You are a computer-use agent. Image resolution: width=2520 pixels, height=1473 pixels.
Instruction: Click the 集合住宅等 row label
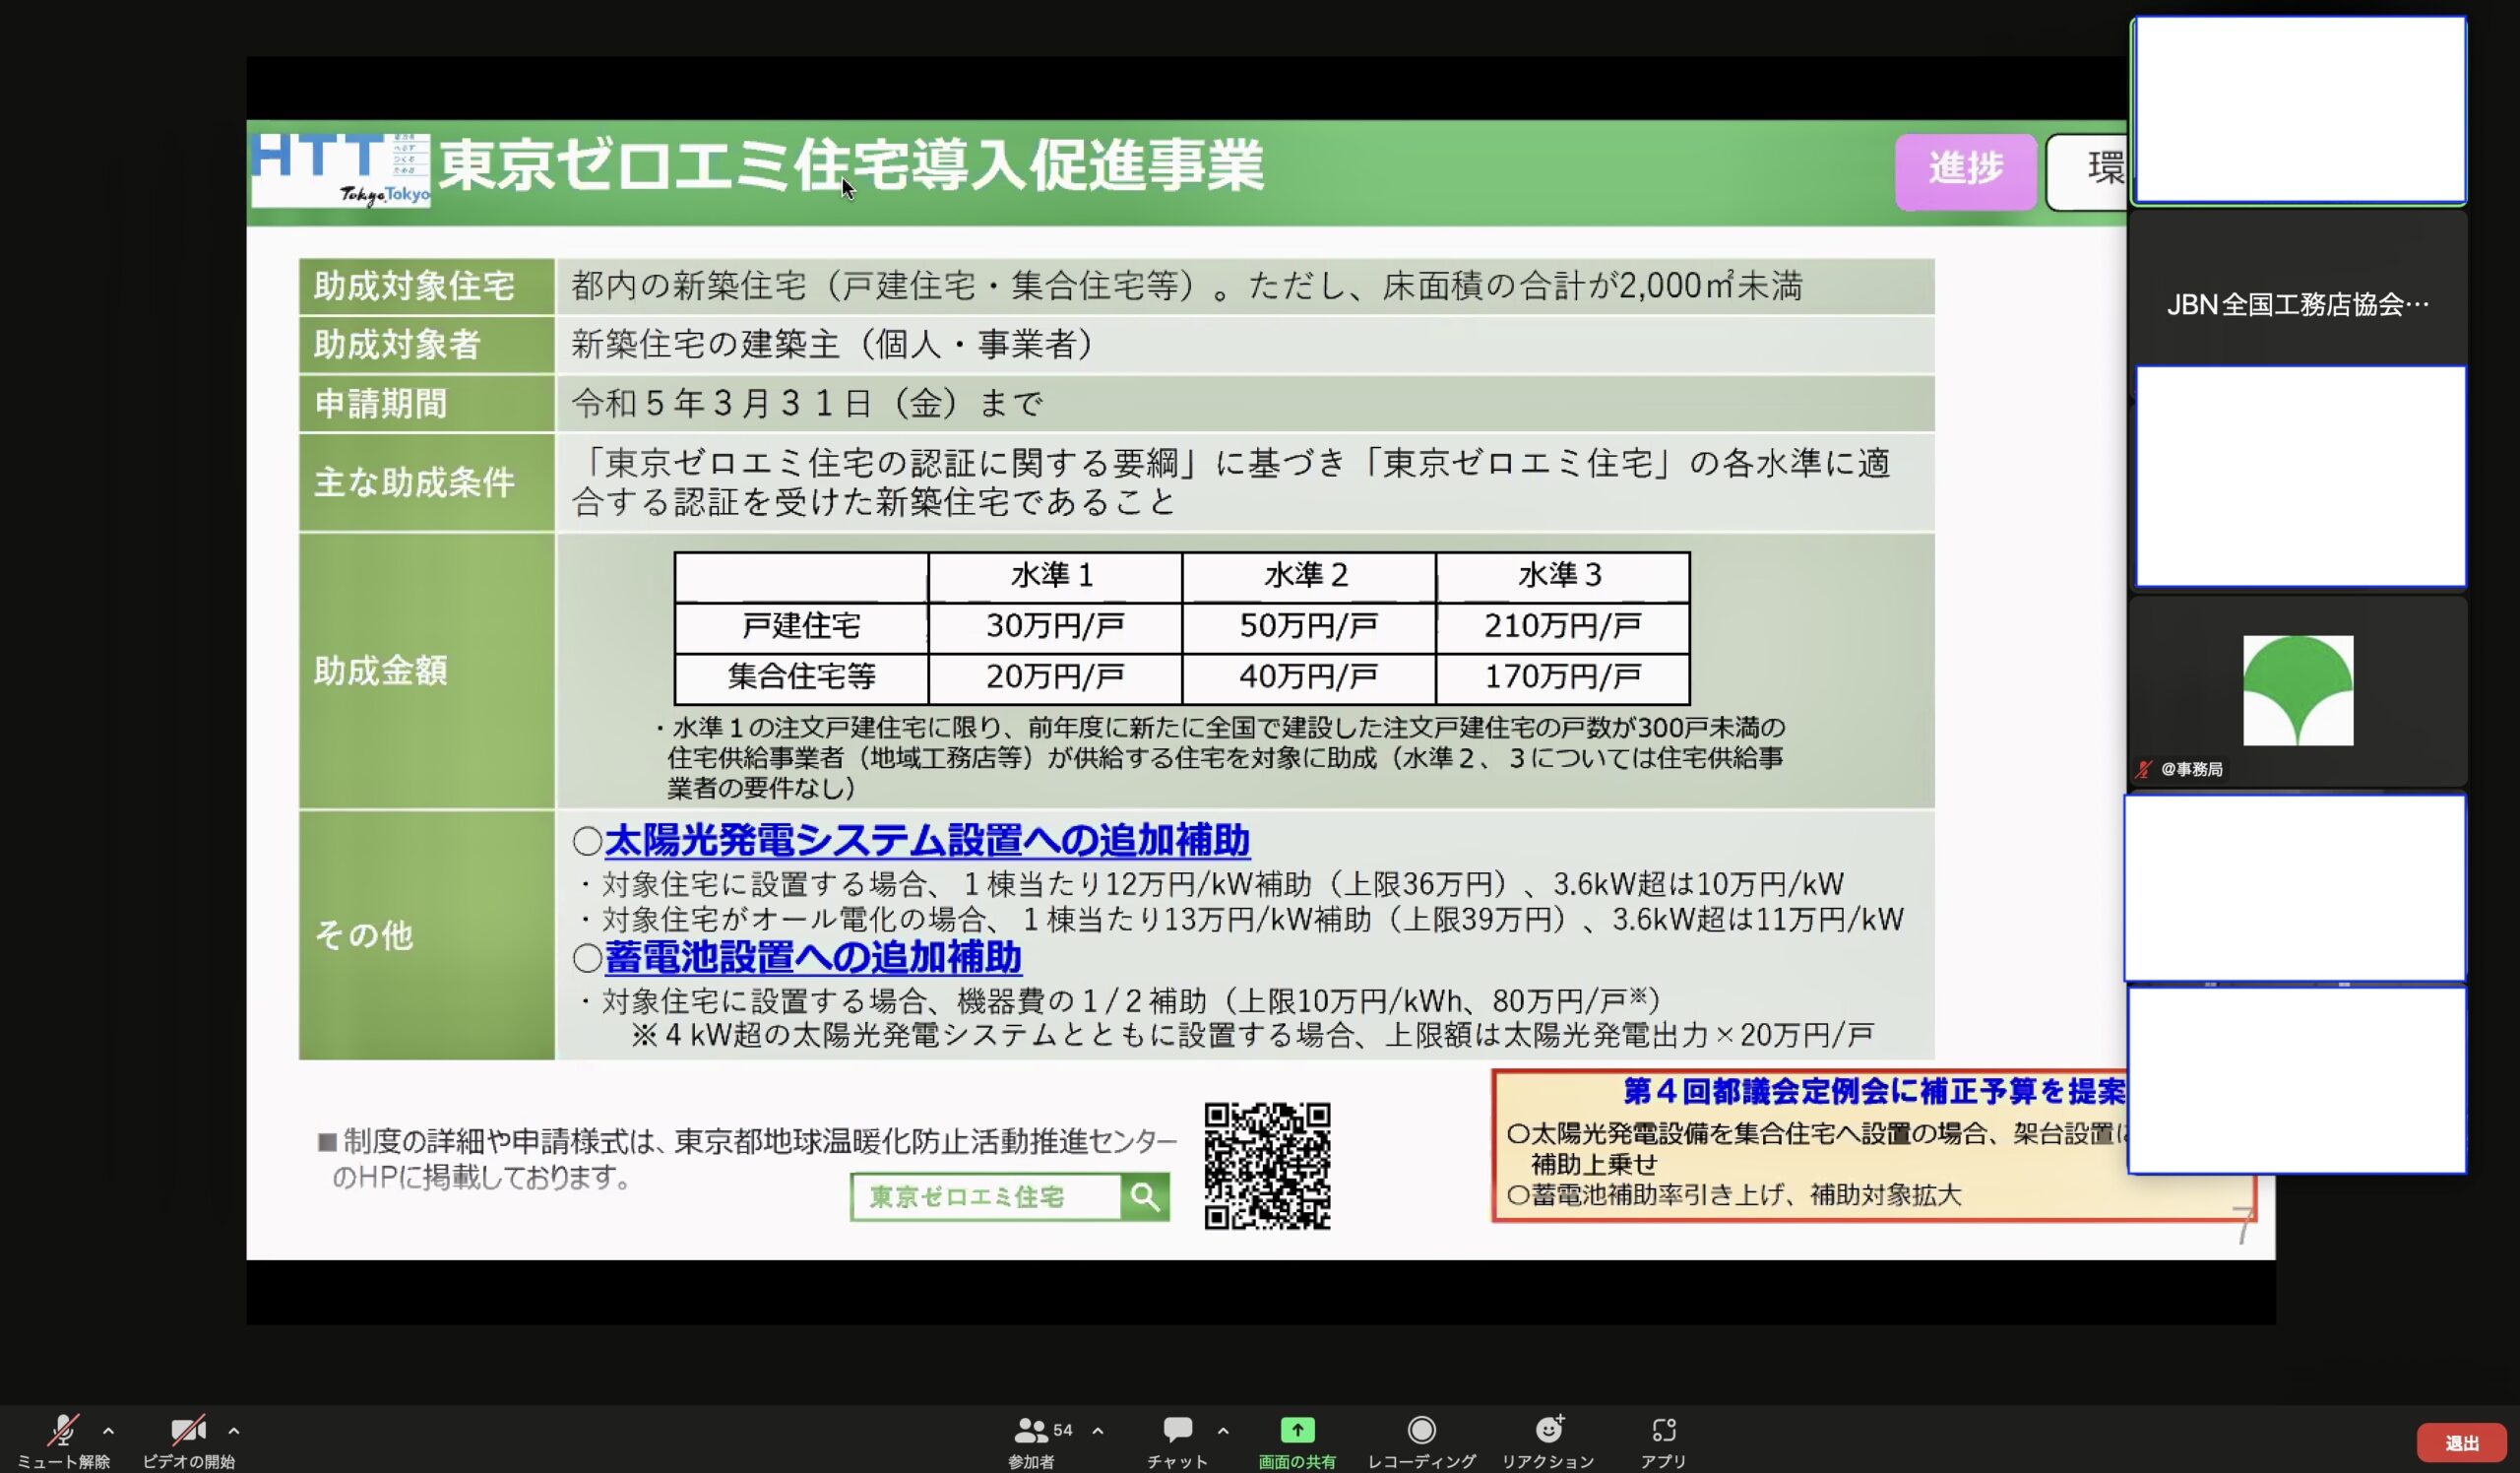(801, 678)
